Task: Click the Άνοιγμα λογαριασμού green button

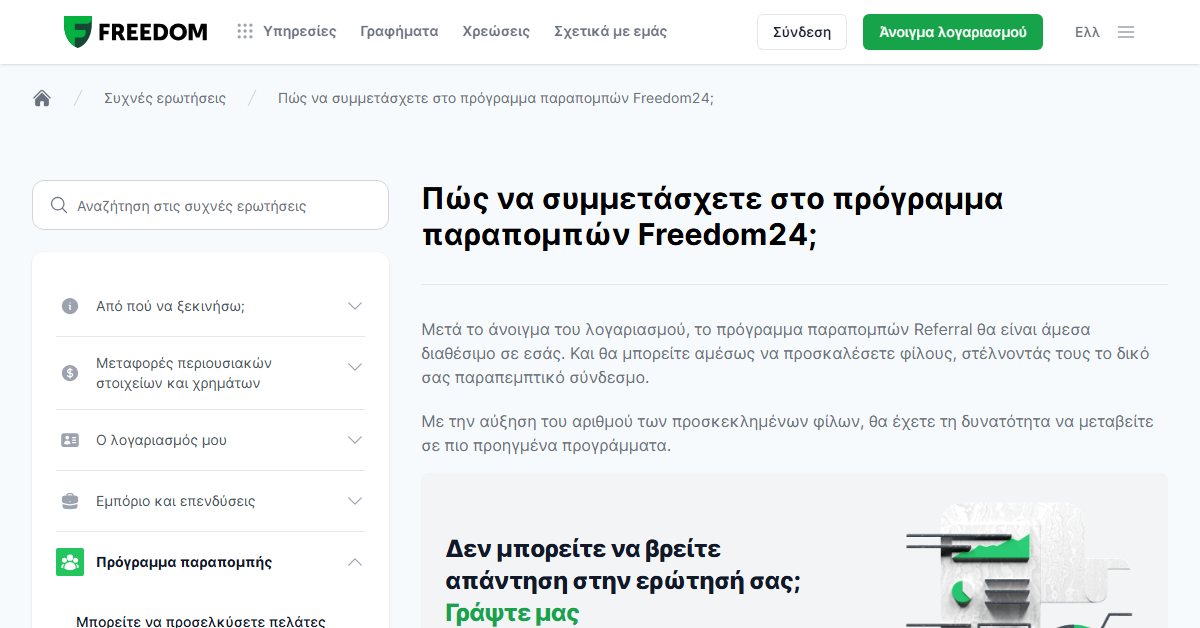Action: click(953, 32)
